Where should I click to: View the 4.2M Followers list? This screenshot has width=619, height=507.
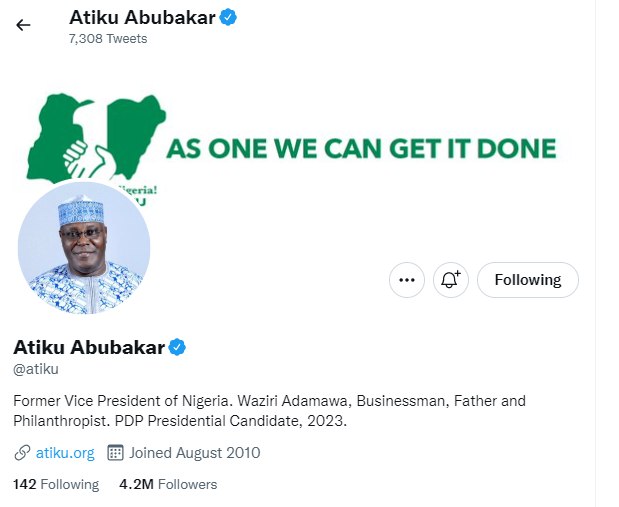(168, 484)
